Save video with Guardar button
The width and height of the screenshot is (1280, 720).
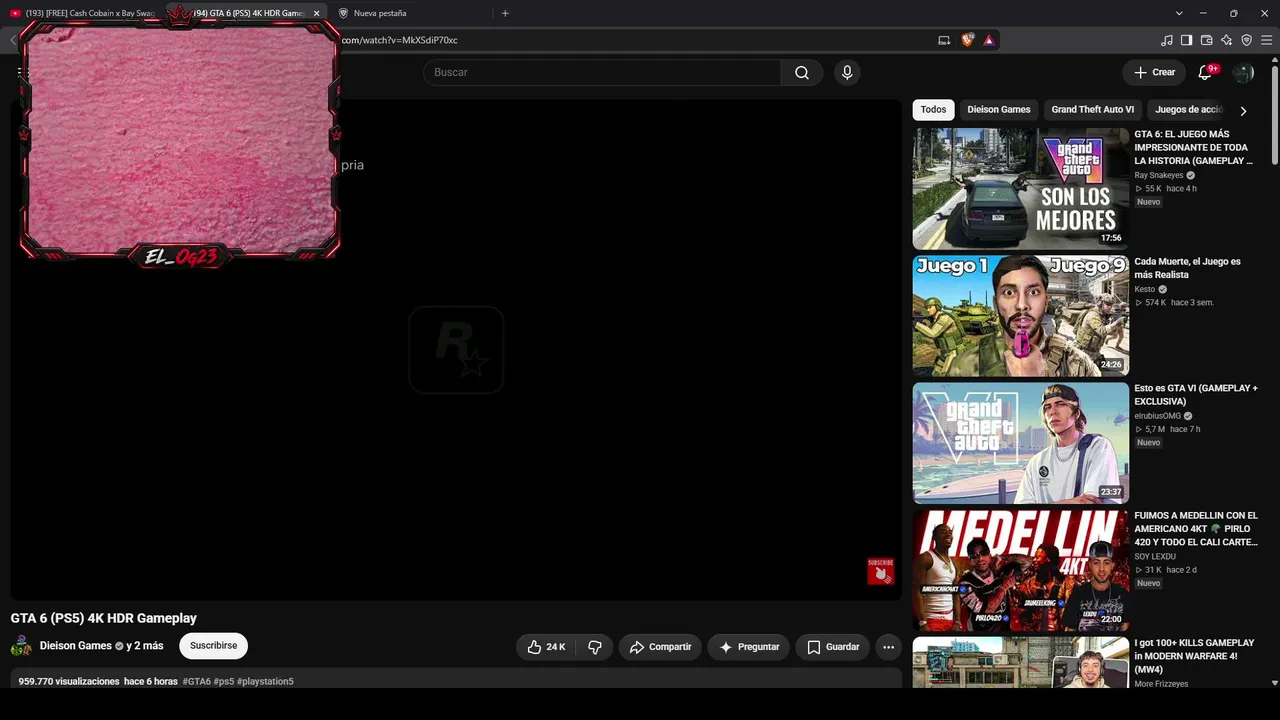(x=832, y=647)
